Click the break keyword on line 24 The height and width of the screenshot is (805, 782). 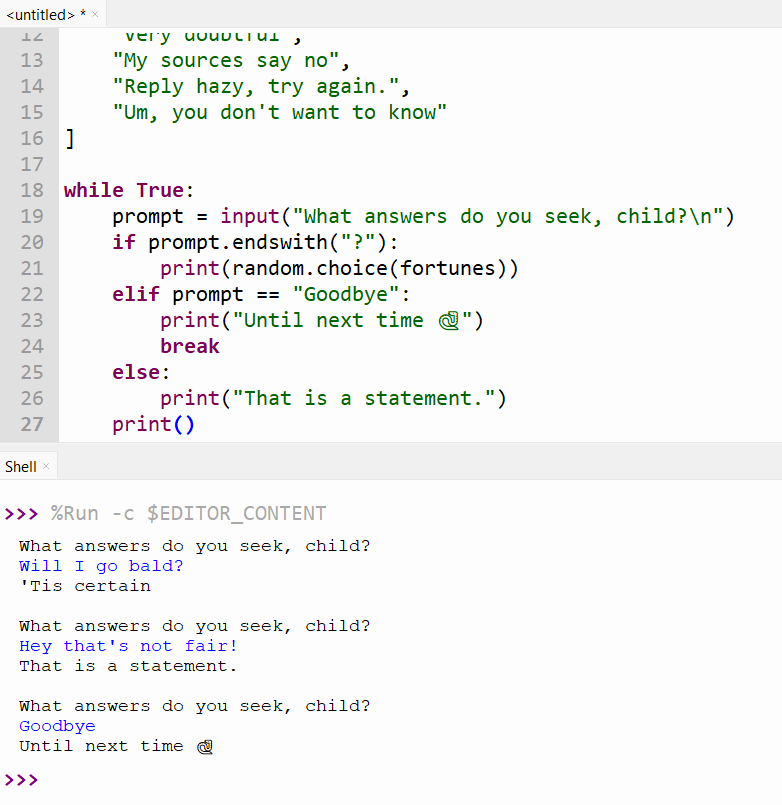tap(189, 346)
